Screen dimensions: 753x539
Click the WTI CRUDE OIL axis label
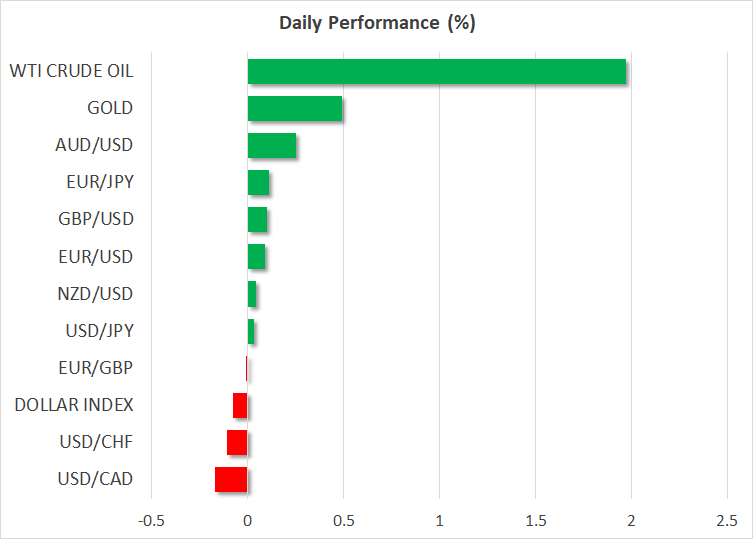pyautogui.click(x=71, y=71)
